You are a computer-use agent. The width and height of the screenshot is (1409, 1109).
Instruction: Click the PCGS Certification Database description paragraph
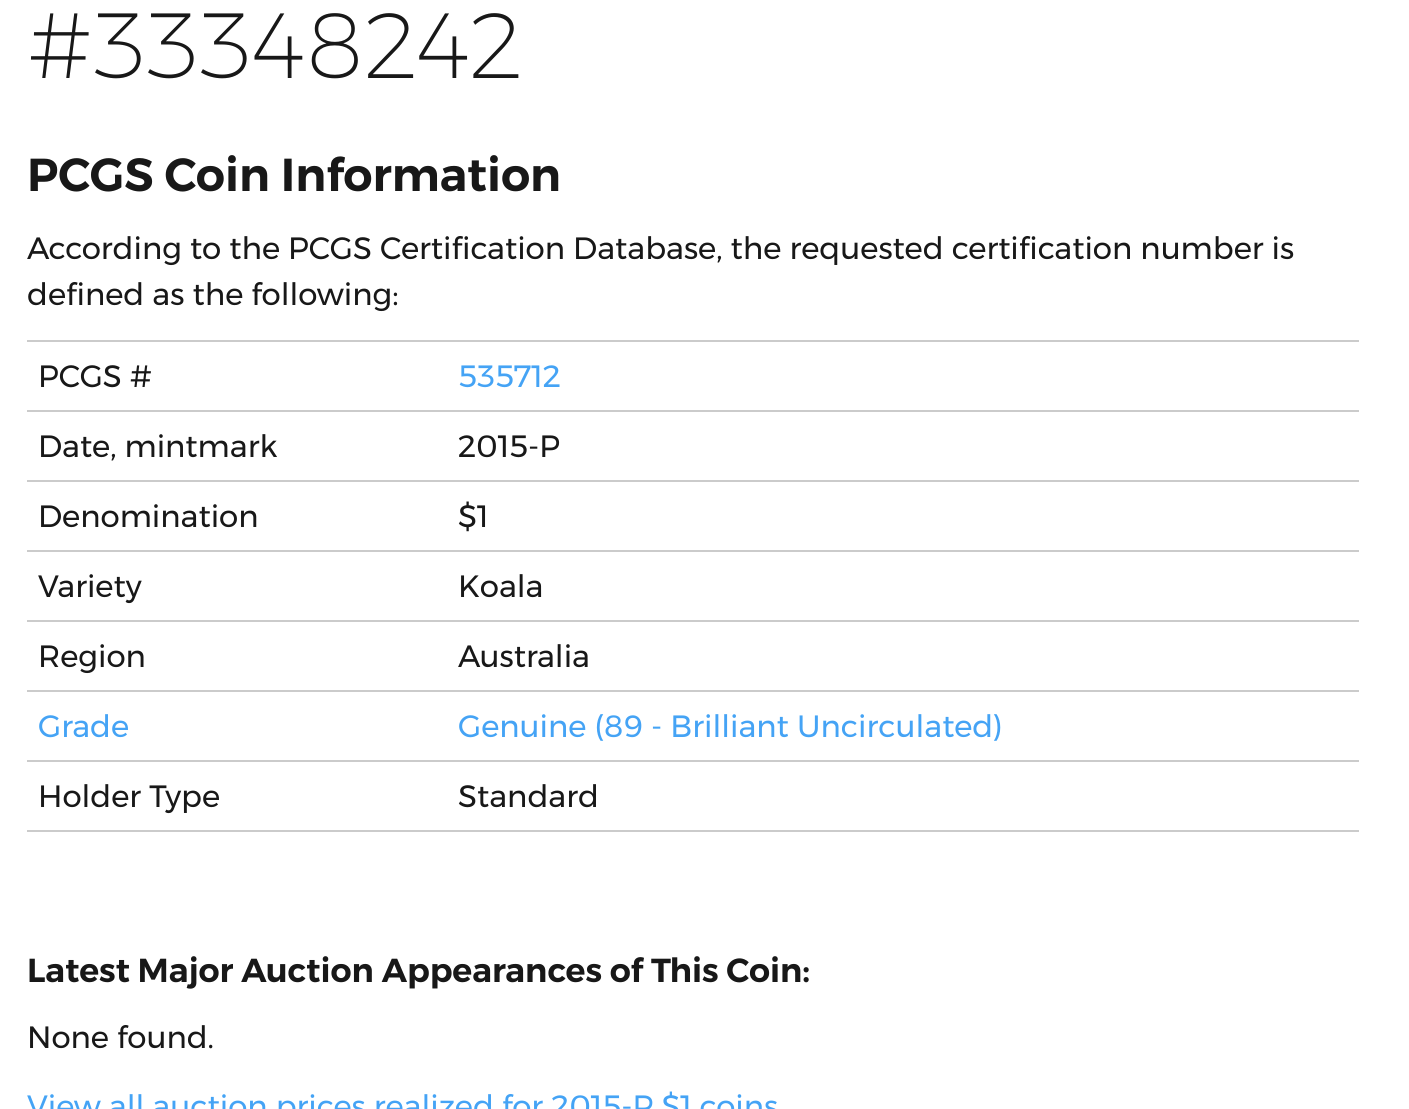pyautogui.click(x=660, y=271)
